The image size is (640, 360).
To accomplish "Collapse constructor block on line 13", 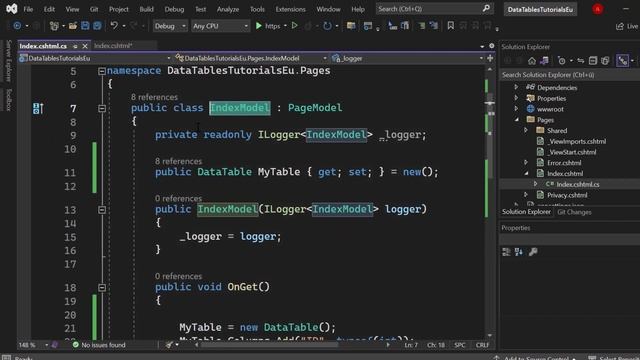I will pos(102,210).
